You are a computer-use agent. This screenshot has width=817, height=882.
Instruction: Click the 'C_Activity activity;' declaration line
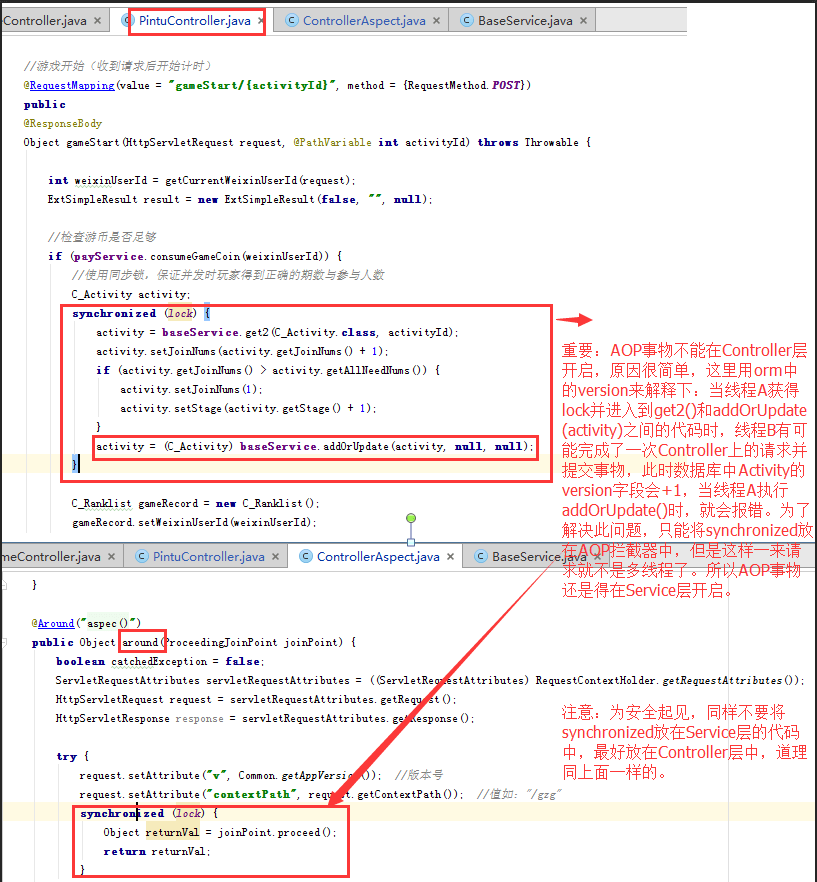[x=131, y=294]
